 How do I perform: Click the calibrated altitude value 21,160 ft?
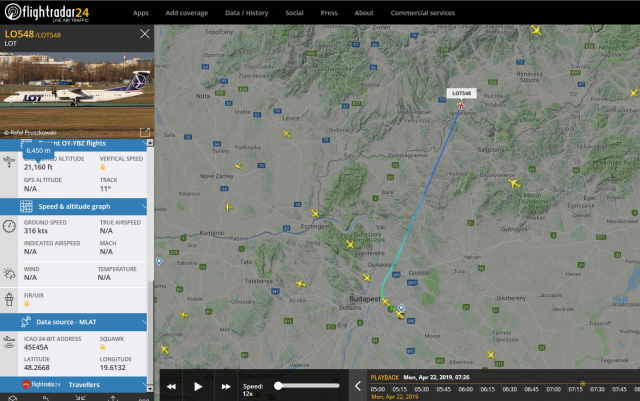click(x=38, y=167)
